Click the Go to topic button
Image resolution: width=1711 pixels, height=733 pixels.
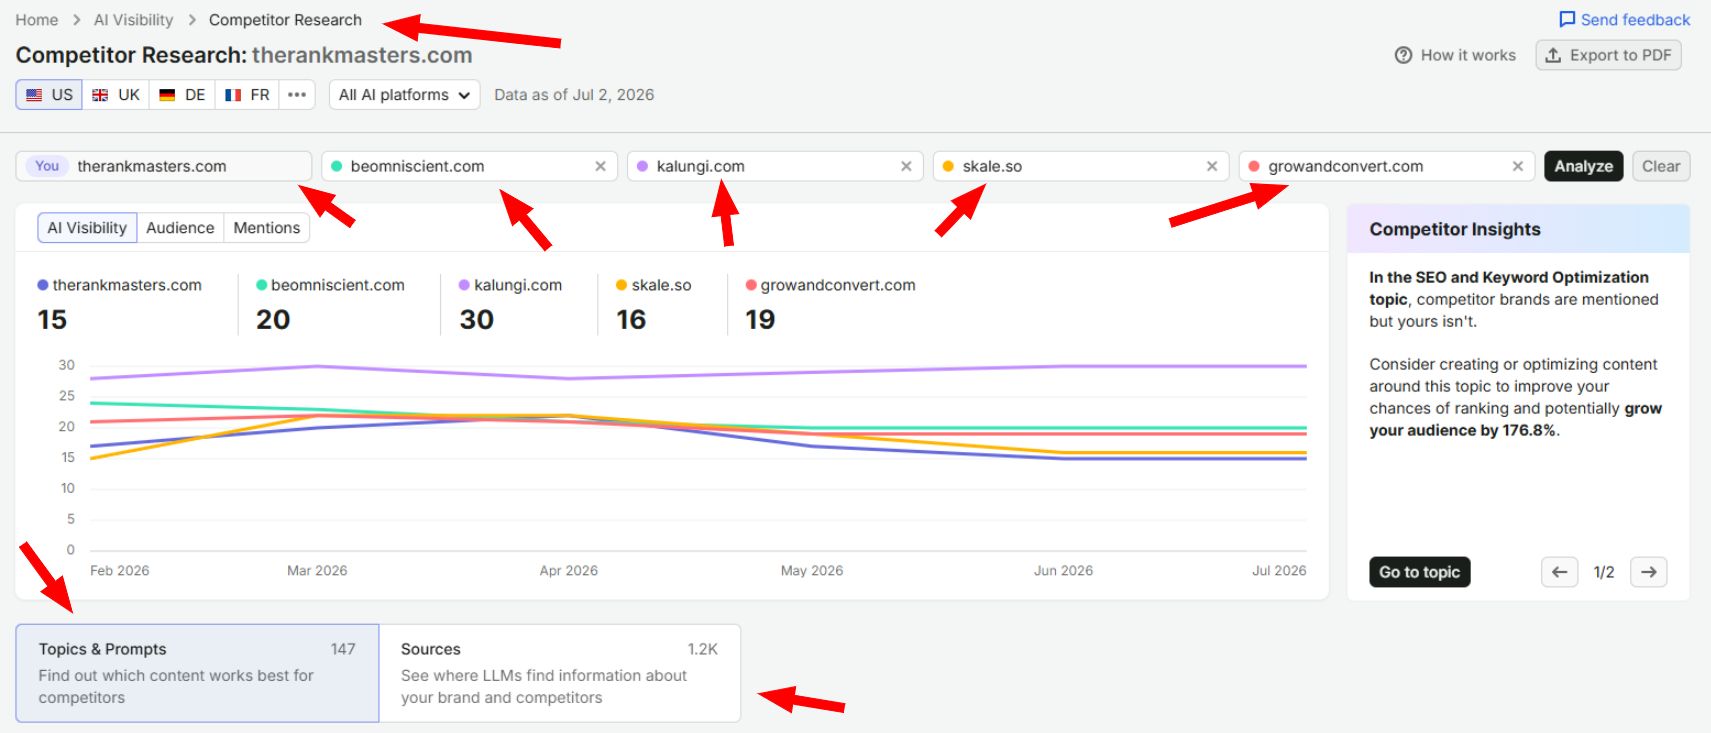[1419, 572]
